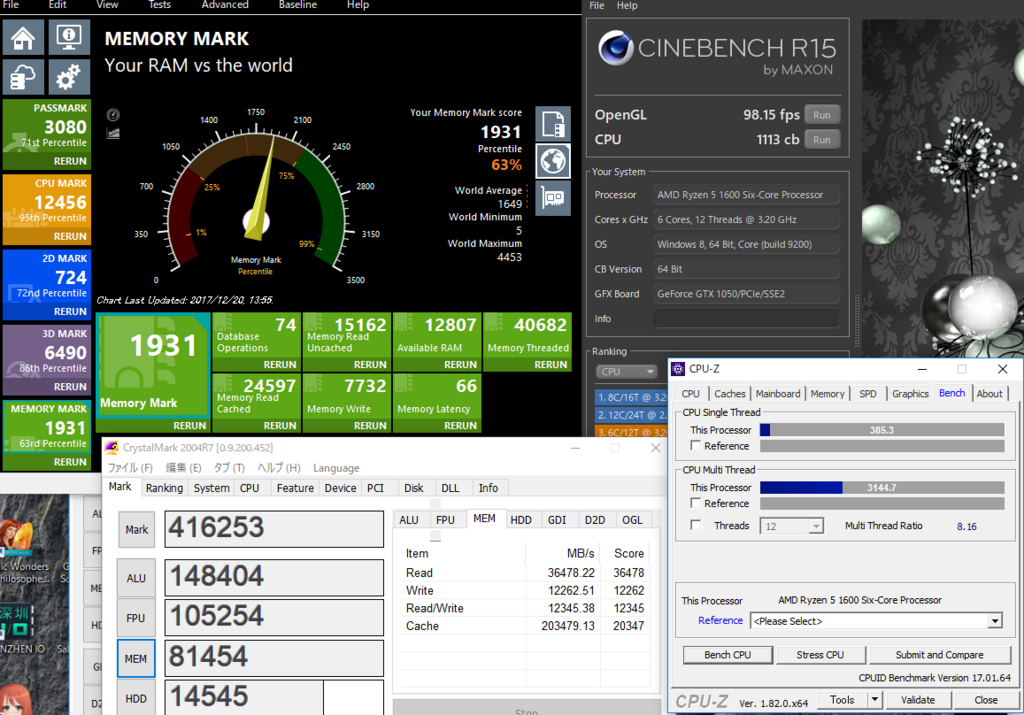Click the Cinebench Processor field
The image size is (1024, 715).
746,195
